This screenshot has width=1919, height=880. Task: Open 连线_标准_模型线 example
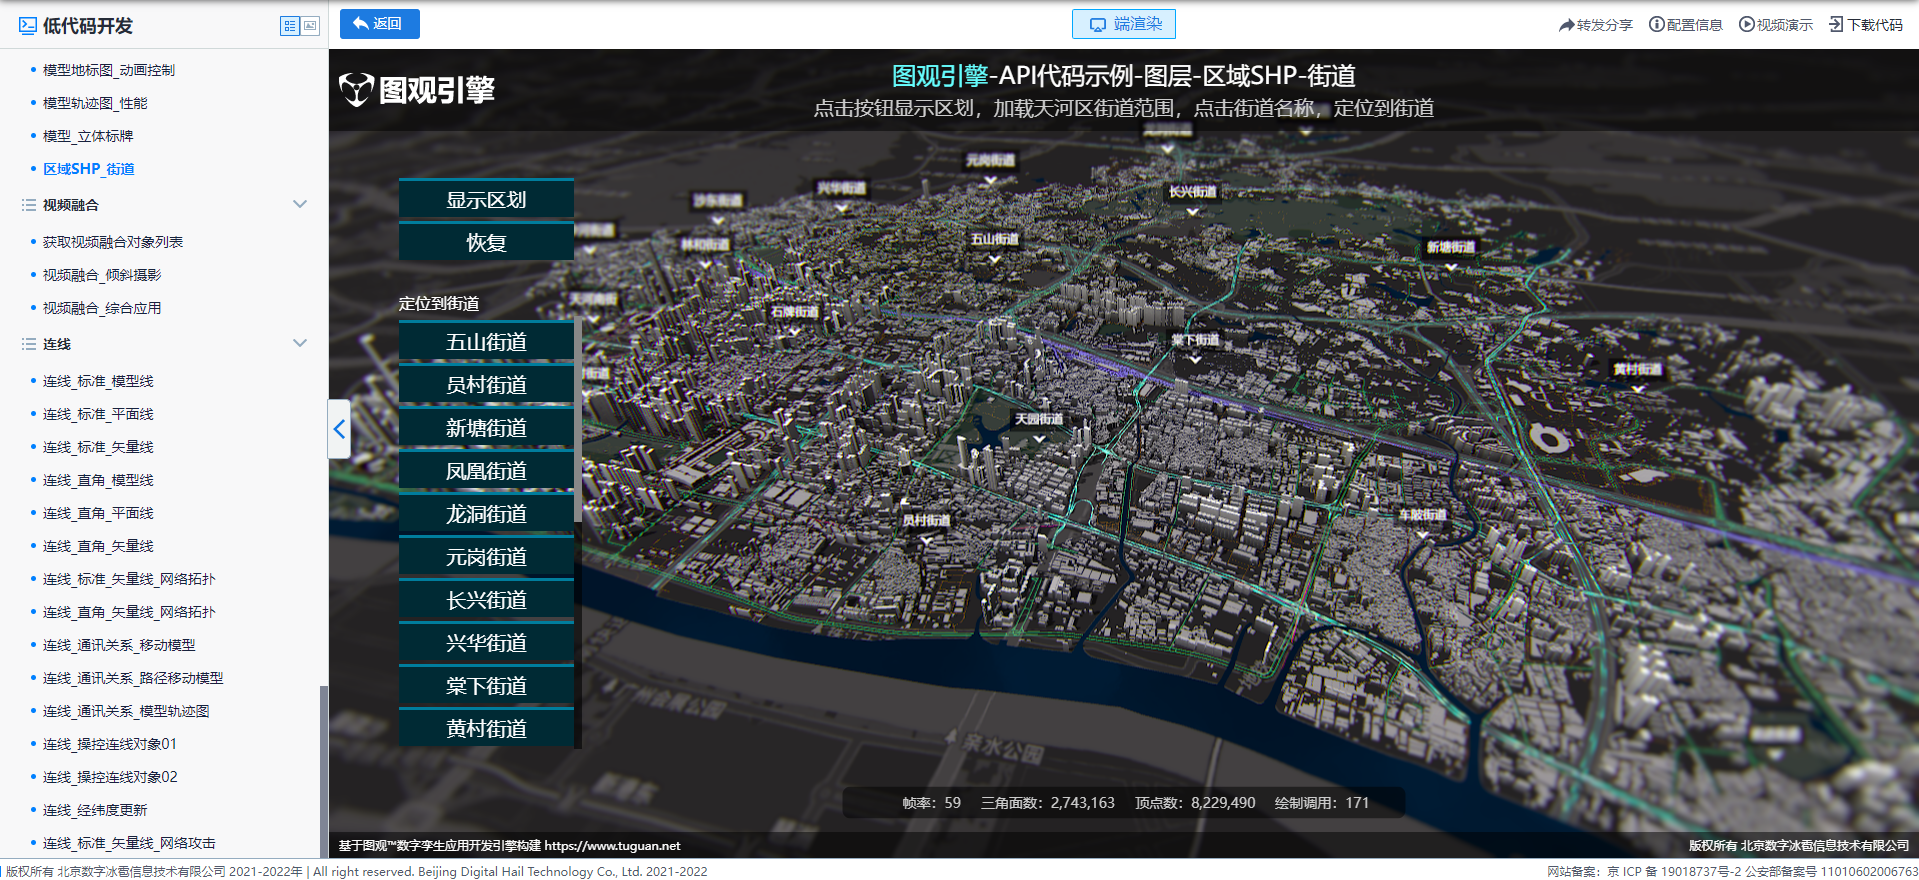[x=98, y=381]
